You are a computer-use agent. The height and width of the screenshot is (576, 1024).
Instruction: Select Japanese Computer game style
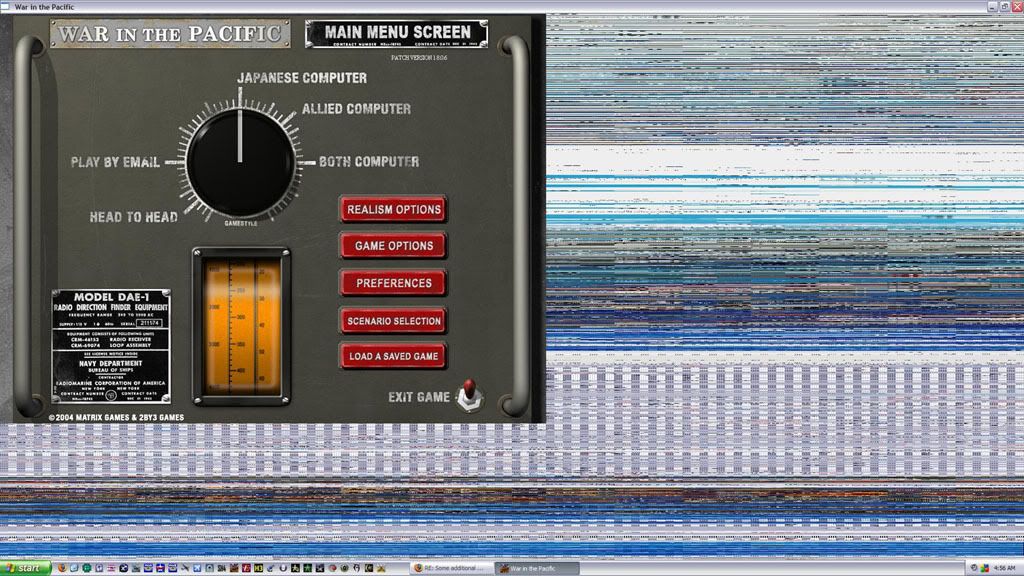point(302,78)
